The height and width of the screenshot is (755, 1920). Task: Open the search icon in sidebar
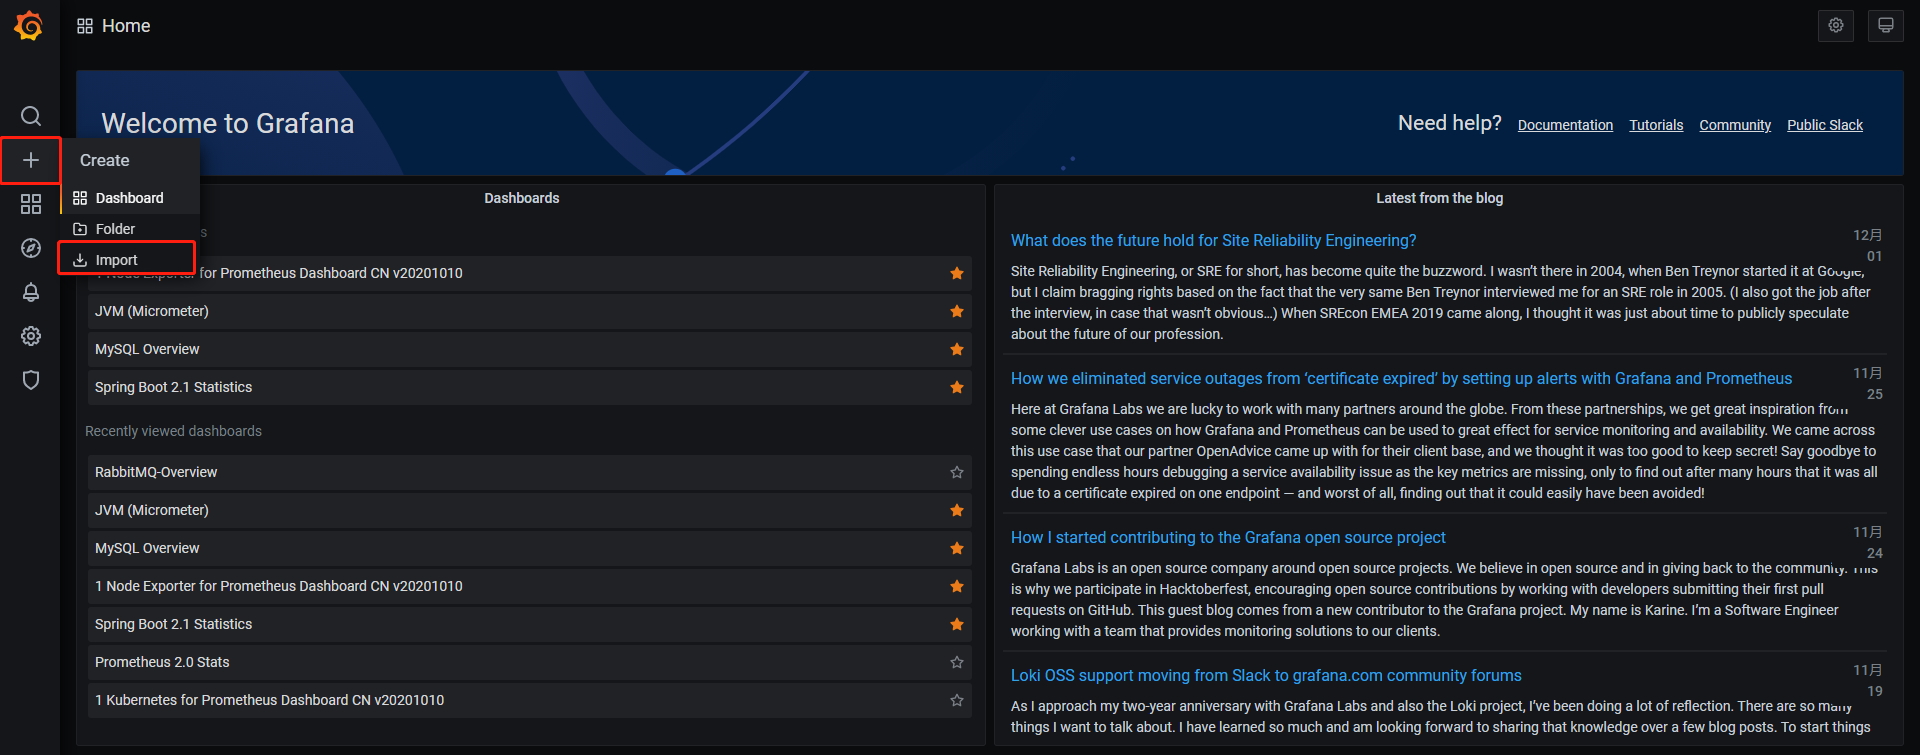pyautogui.click(x=31, y=116)
